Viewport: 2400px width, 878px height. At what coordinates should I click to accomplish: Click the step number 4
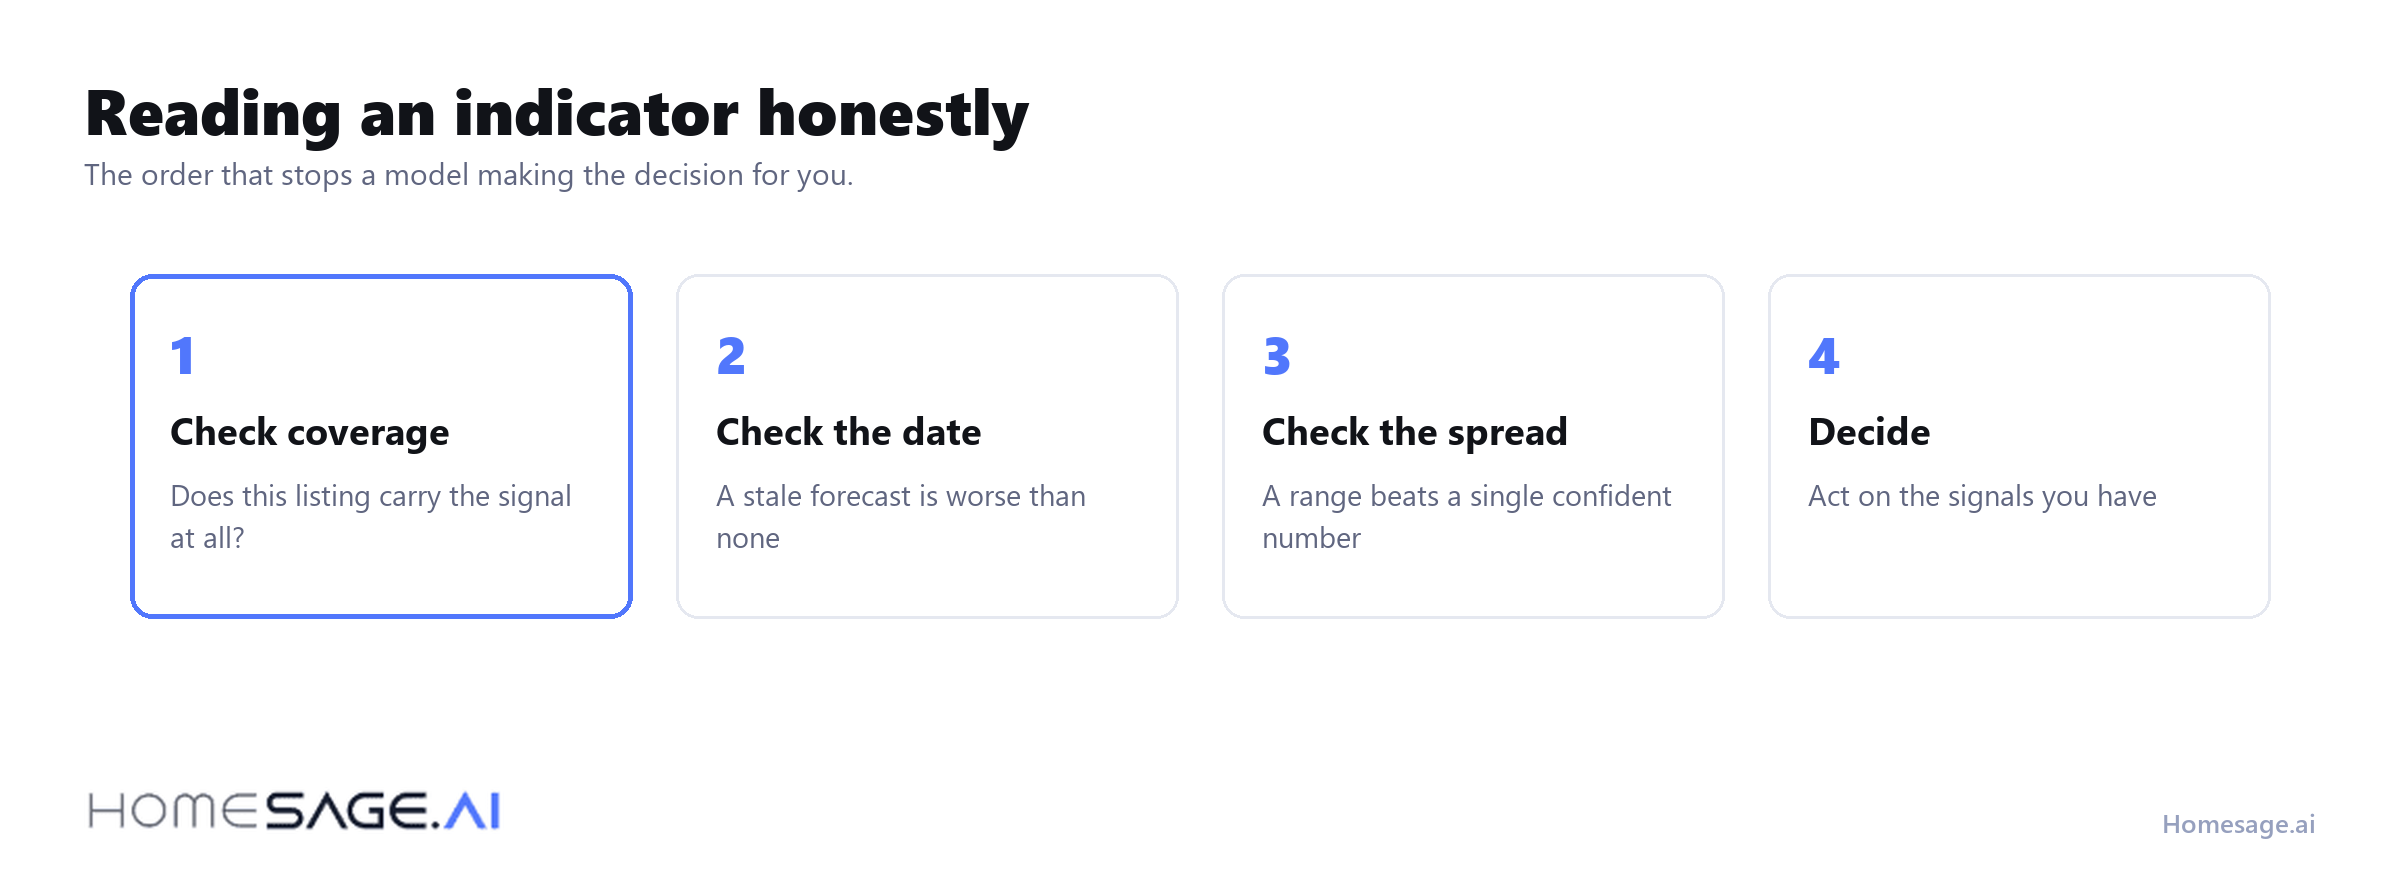pos(1824,356)
